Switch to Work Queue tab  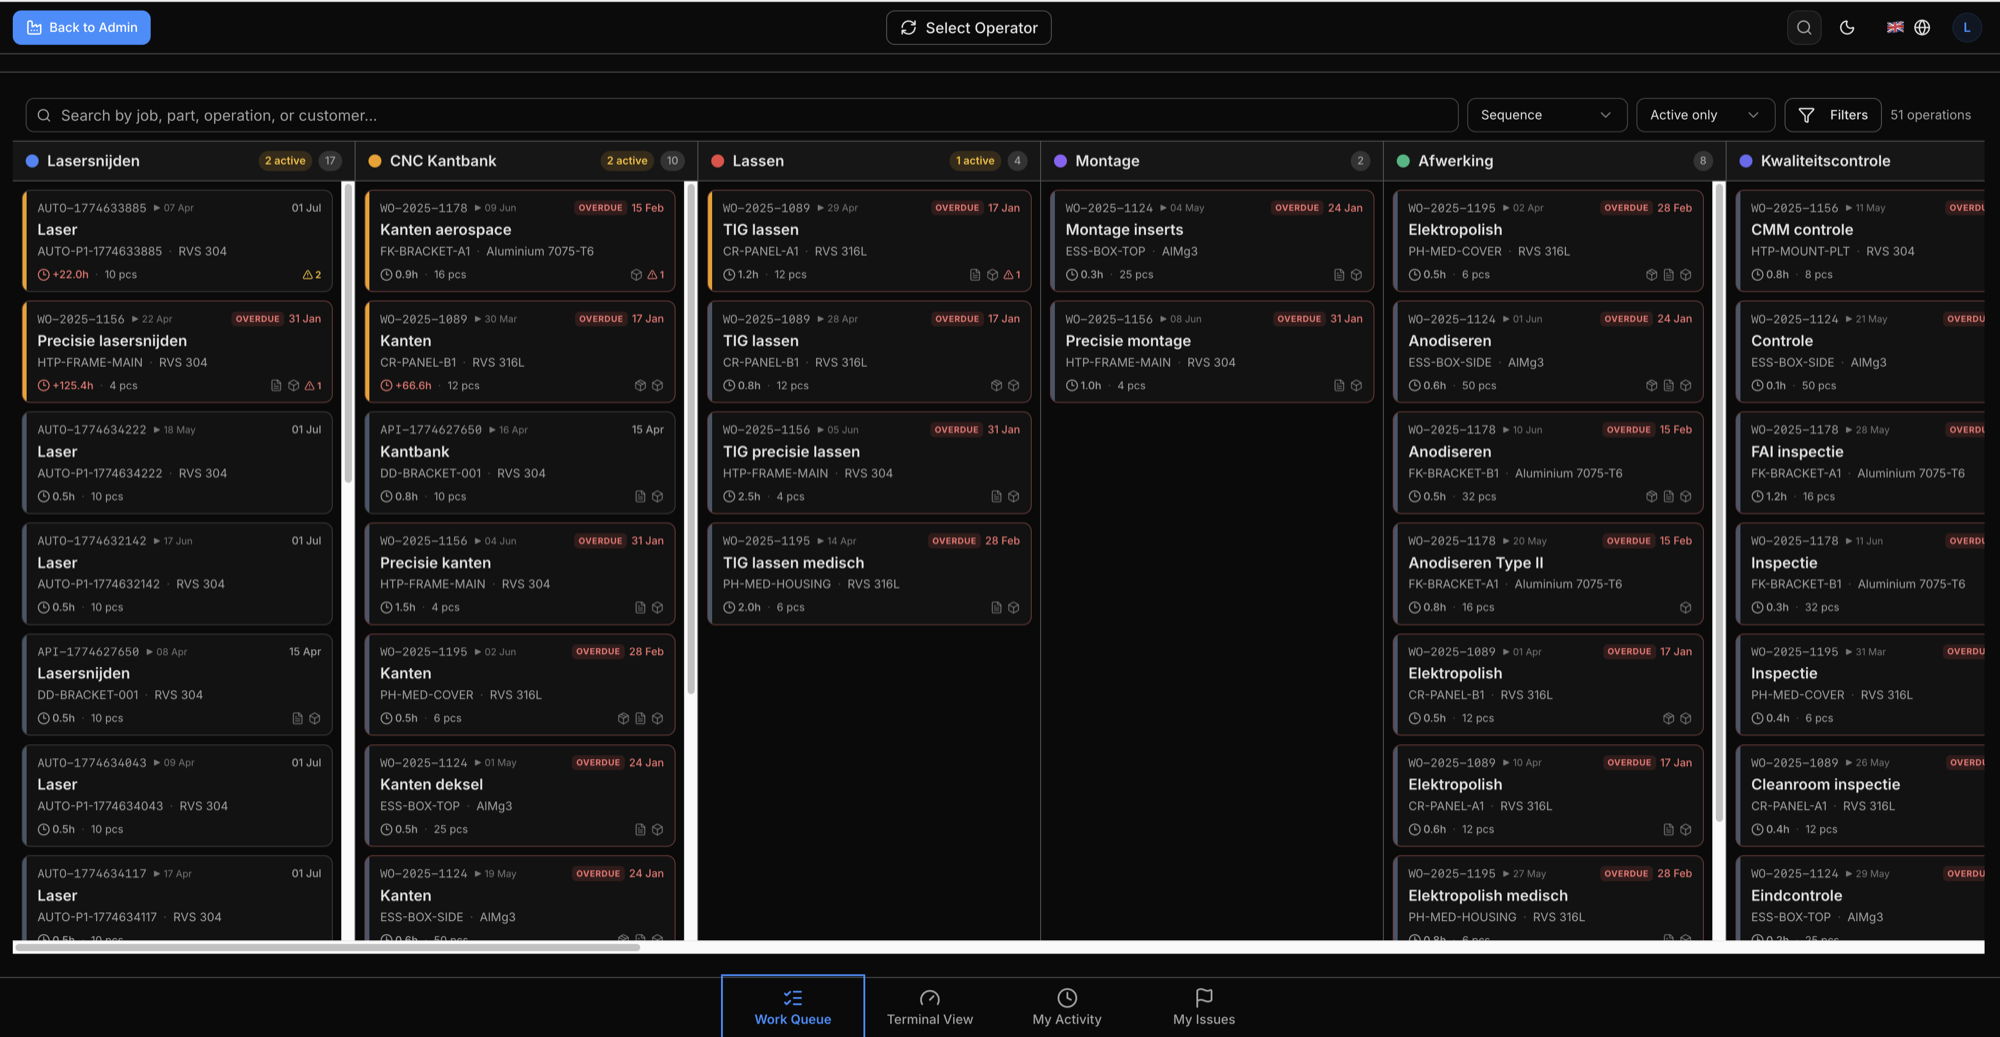click(x=793, y=1006)
